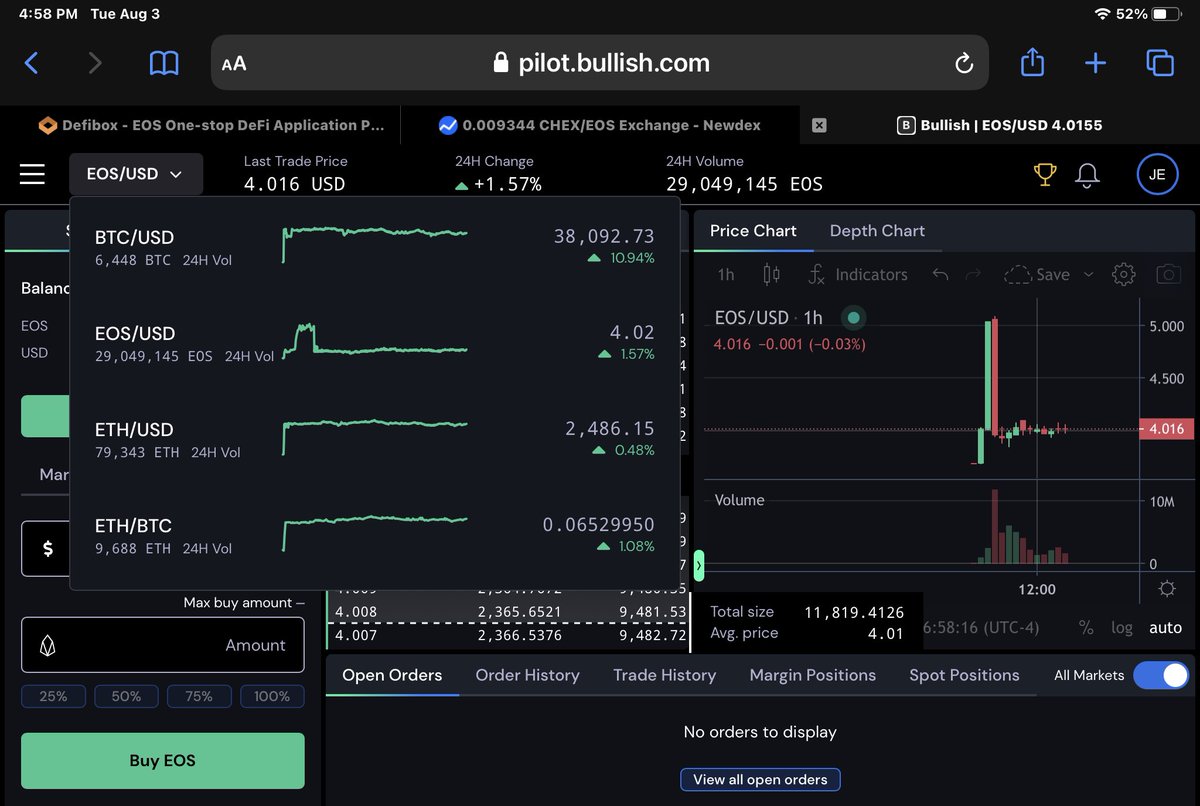This screenshot has width=1200, height=806.
Task: Click View all open orders button
Action: coord(760,779)
